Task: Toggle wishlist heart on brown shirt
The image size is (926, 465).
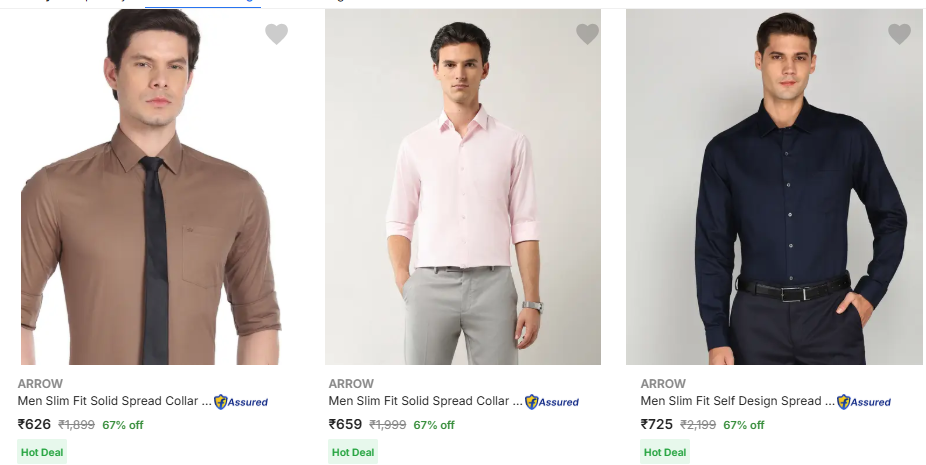Action: tap(276, 35)
